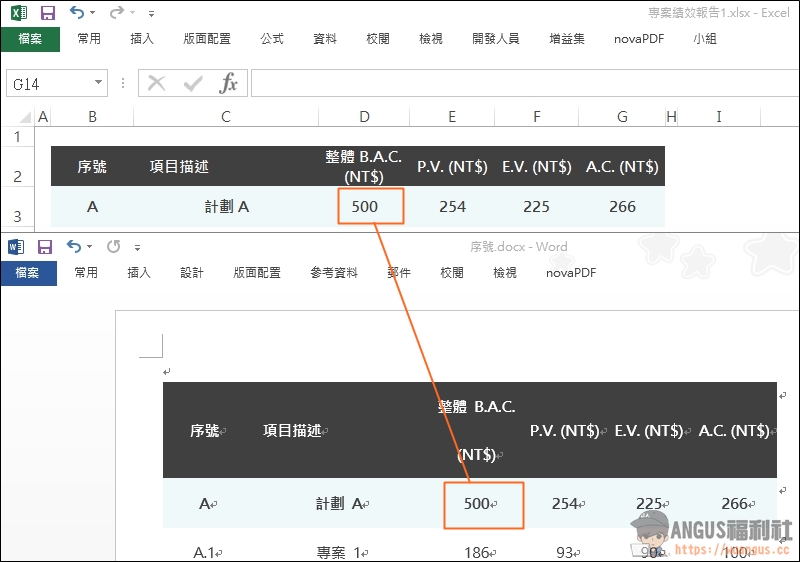
Task: Click the blue 檔案 button in Word
Action: 28,273
